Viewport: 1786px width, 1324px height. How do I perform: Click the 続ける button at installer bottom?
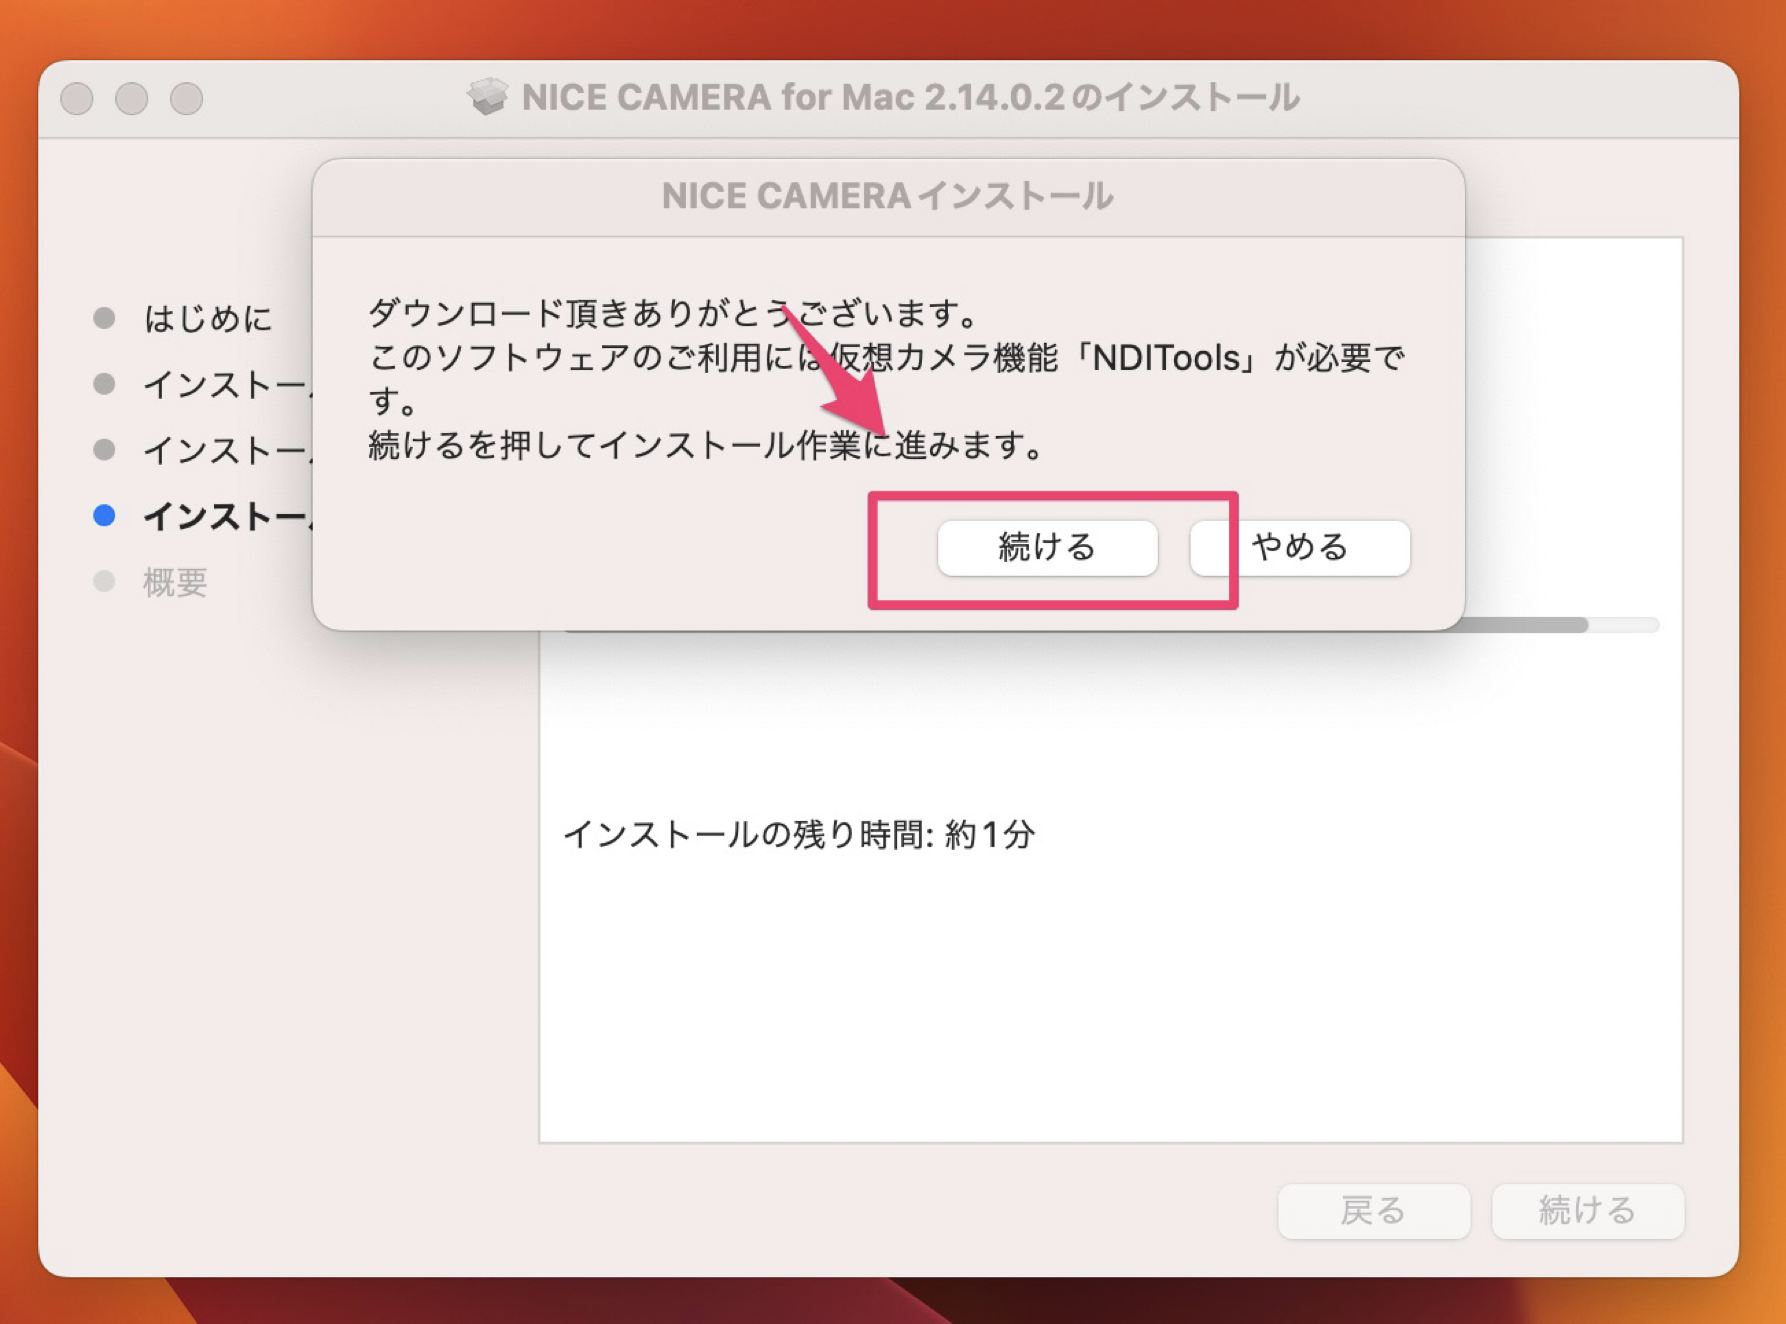point(1587,1210)
